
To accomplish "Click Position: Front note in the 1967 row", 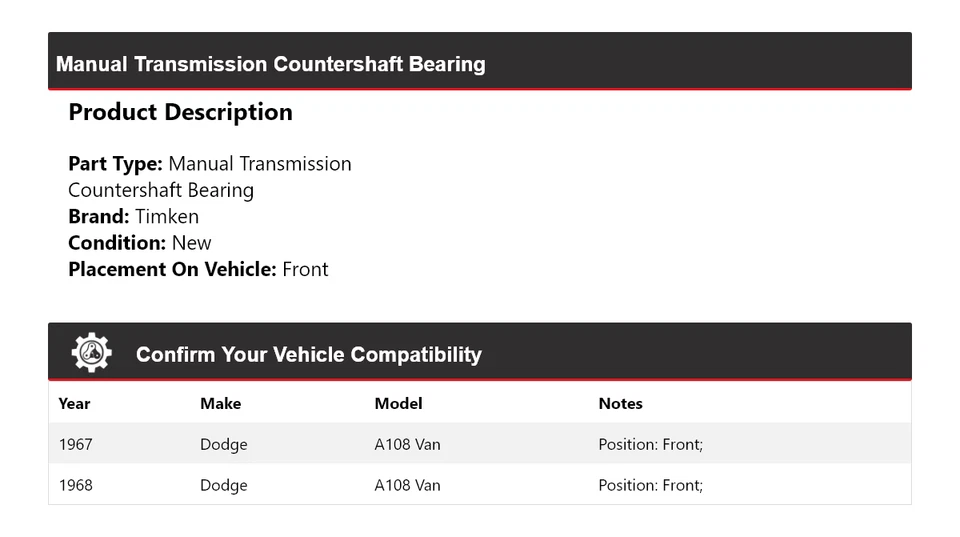I will coord(650,444).
